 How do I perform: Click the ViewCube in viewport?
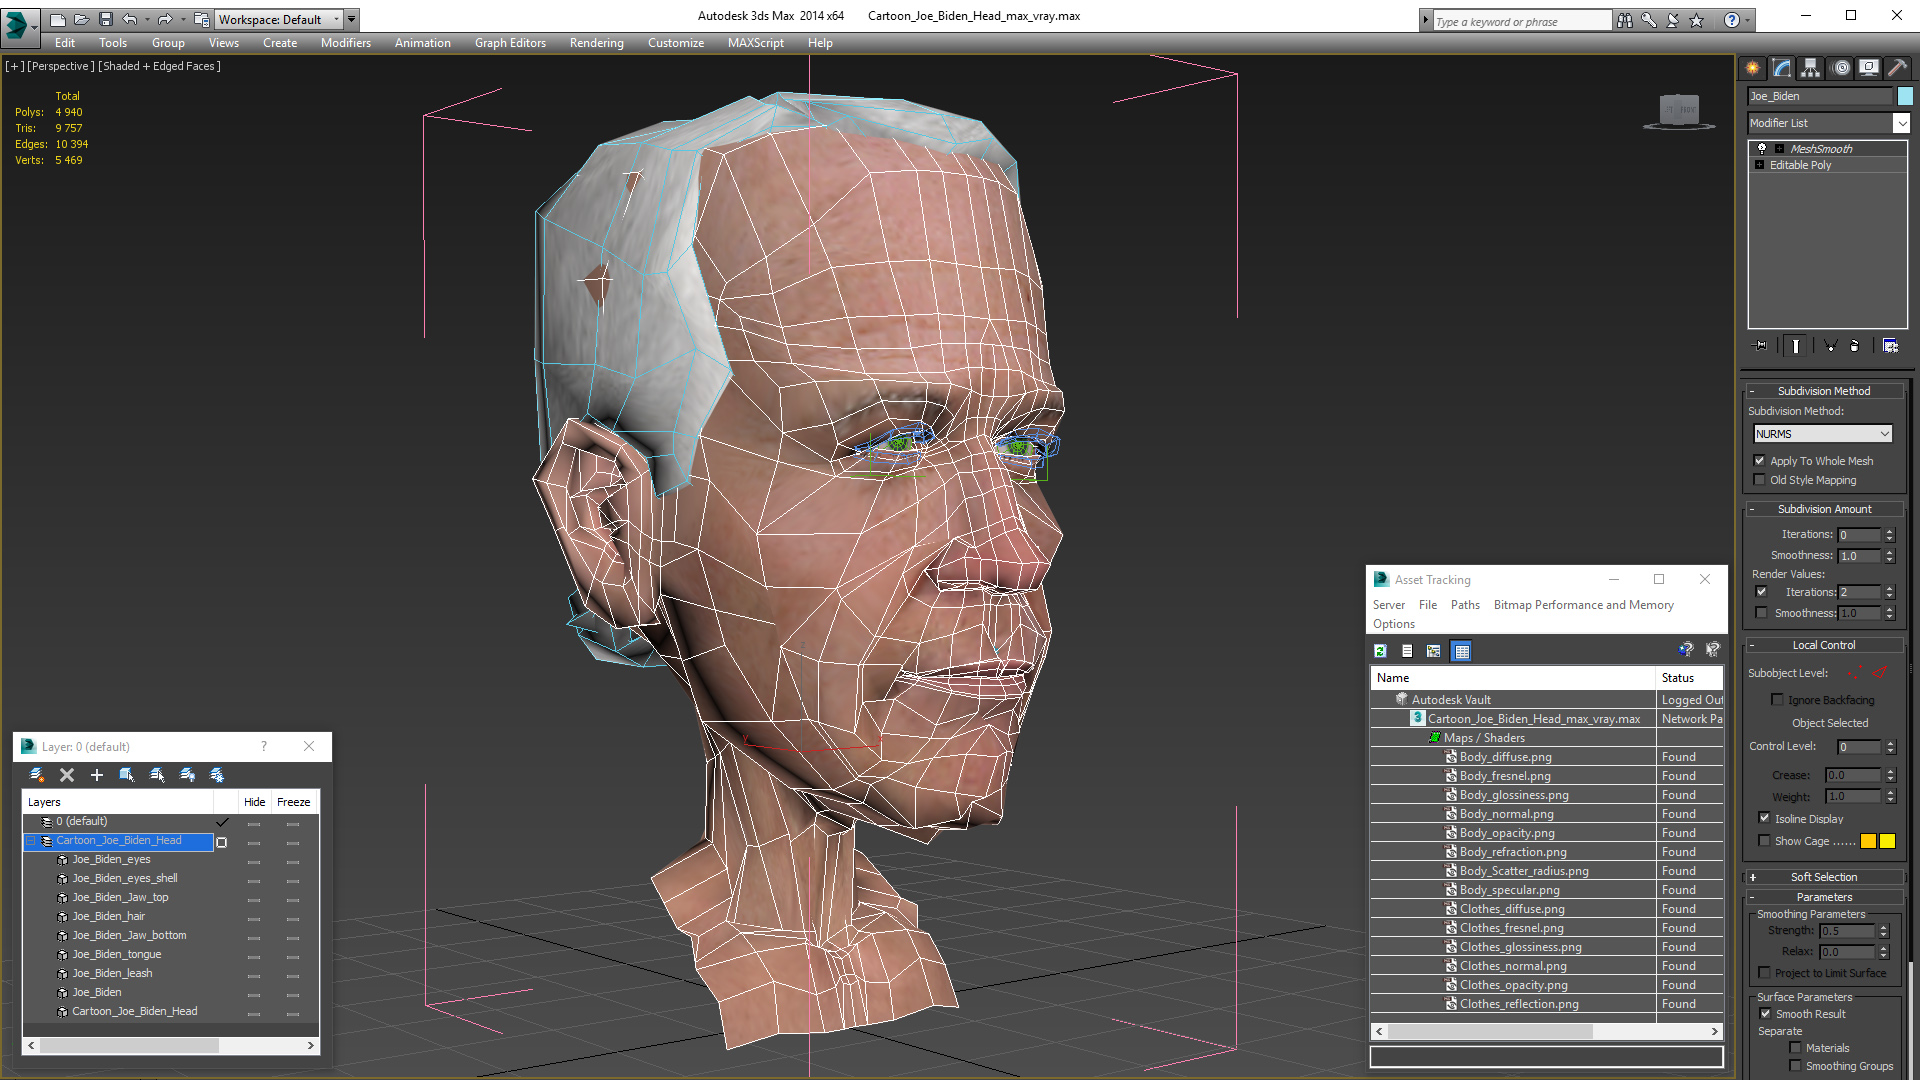click(x=1679, y=110)
